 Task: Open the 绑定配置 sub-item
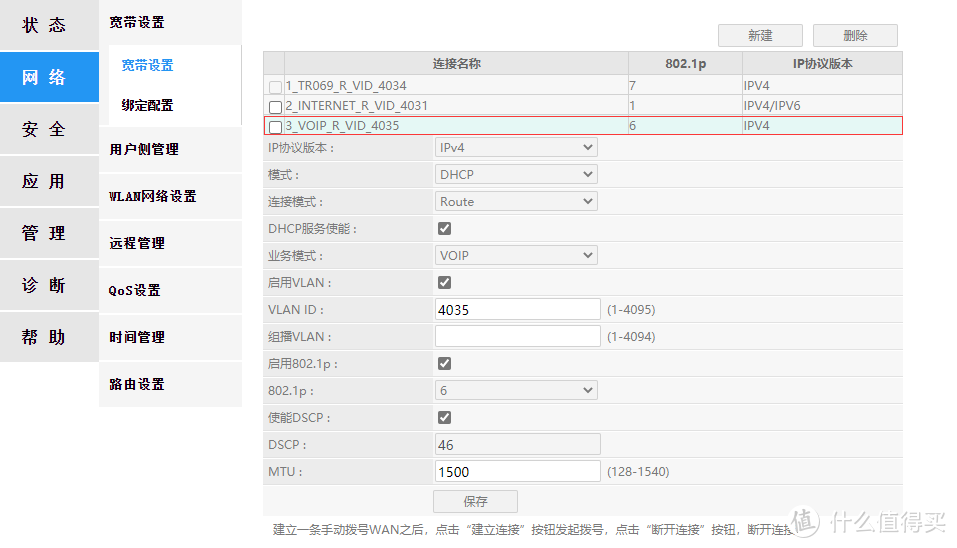[147, 105]
